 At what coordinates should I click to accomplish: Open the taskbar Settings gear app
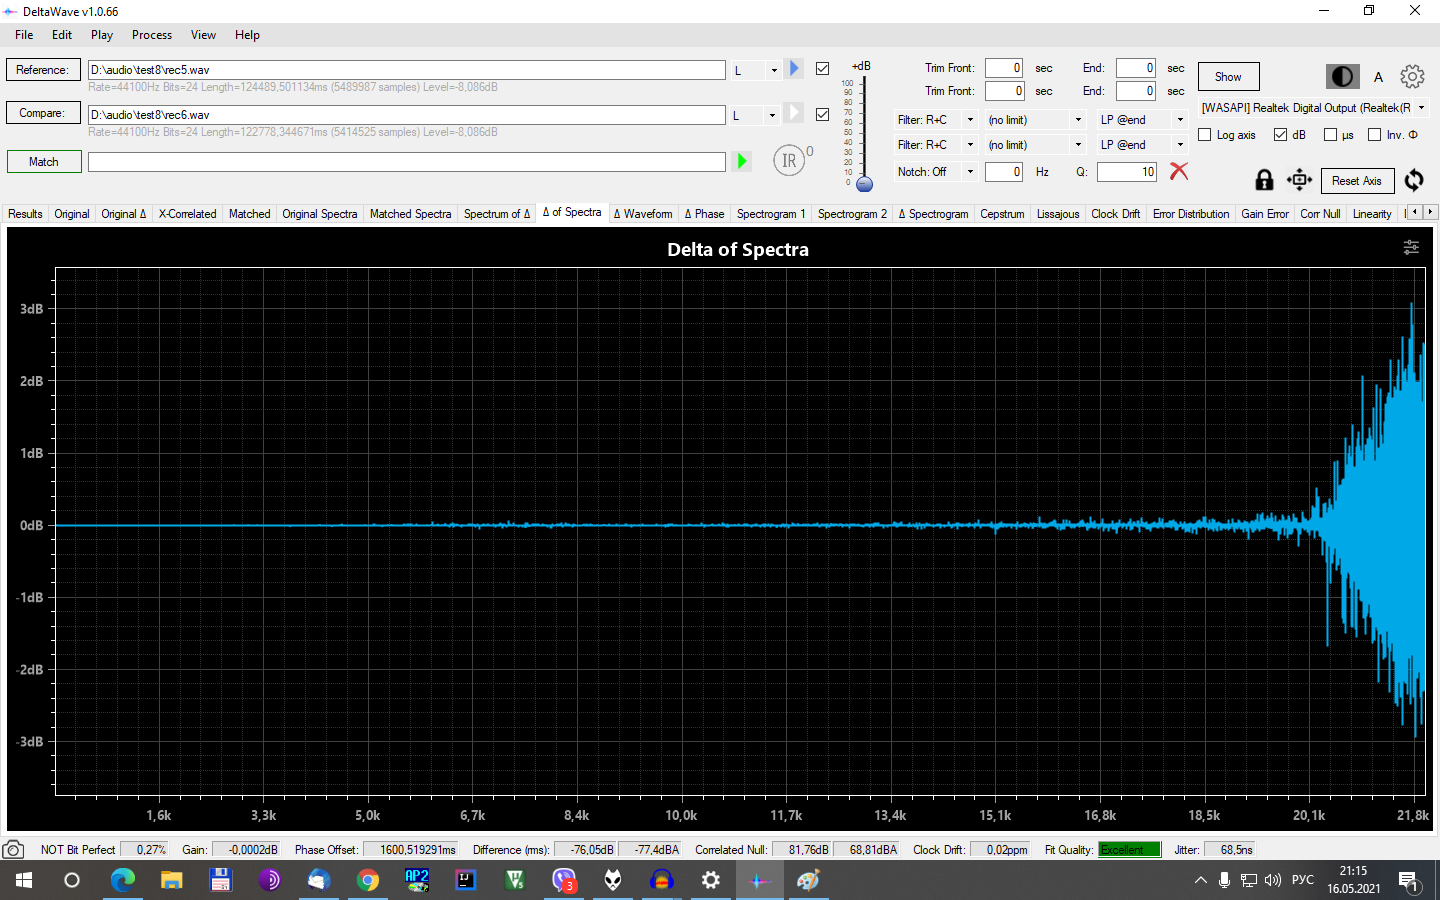tap(711, 880)
